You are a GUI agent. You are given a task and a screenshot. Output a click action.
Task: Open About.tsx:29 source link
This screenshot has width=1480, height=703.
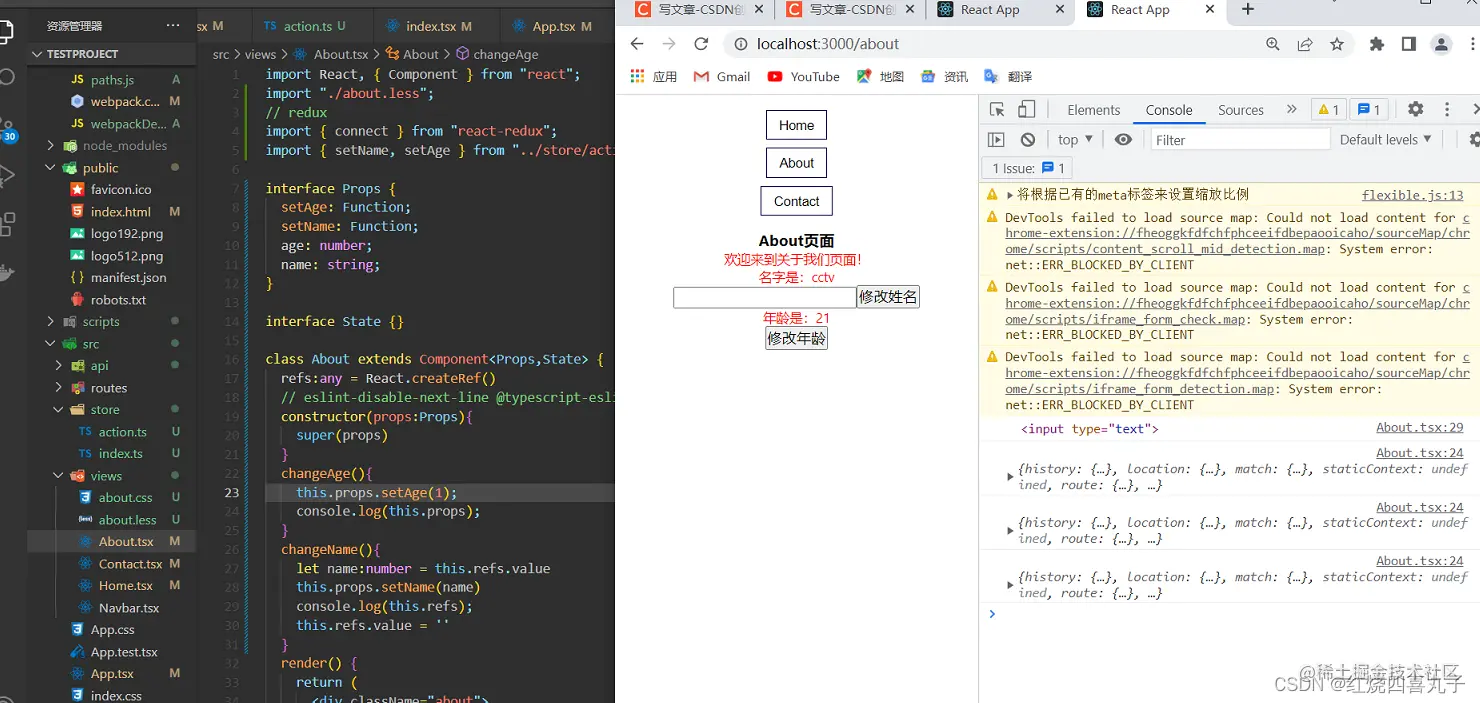1419,427
